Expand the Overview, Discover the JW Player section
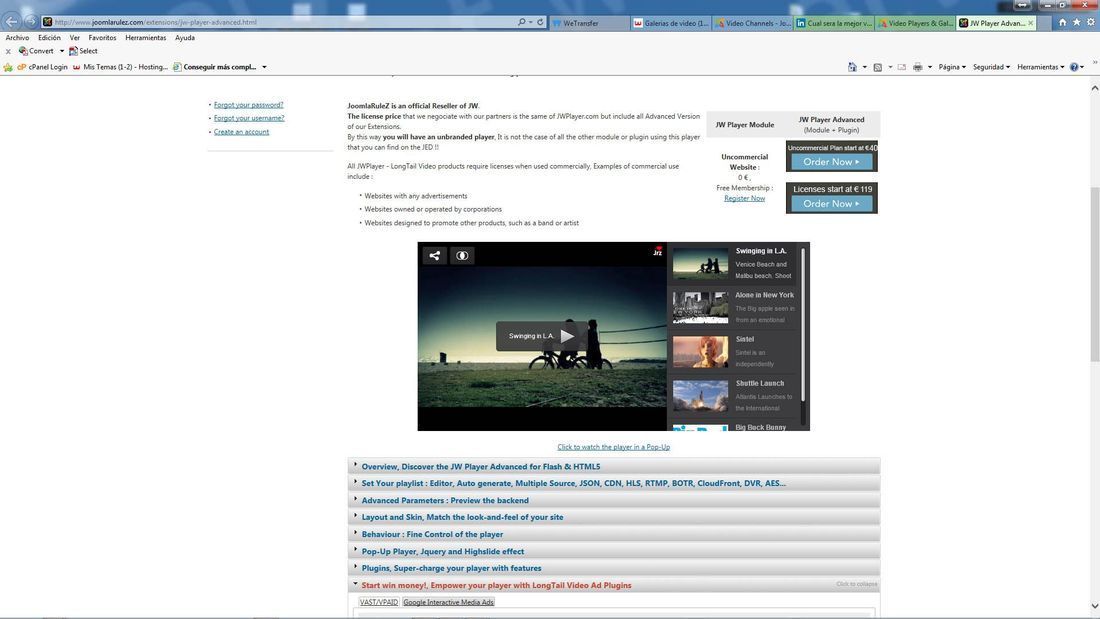The height and width of the screenshot is (619, 1100). click(x=614, y=467)
